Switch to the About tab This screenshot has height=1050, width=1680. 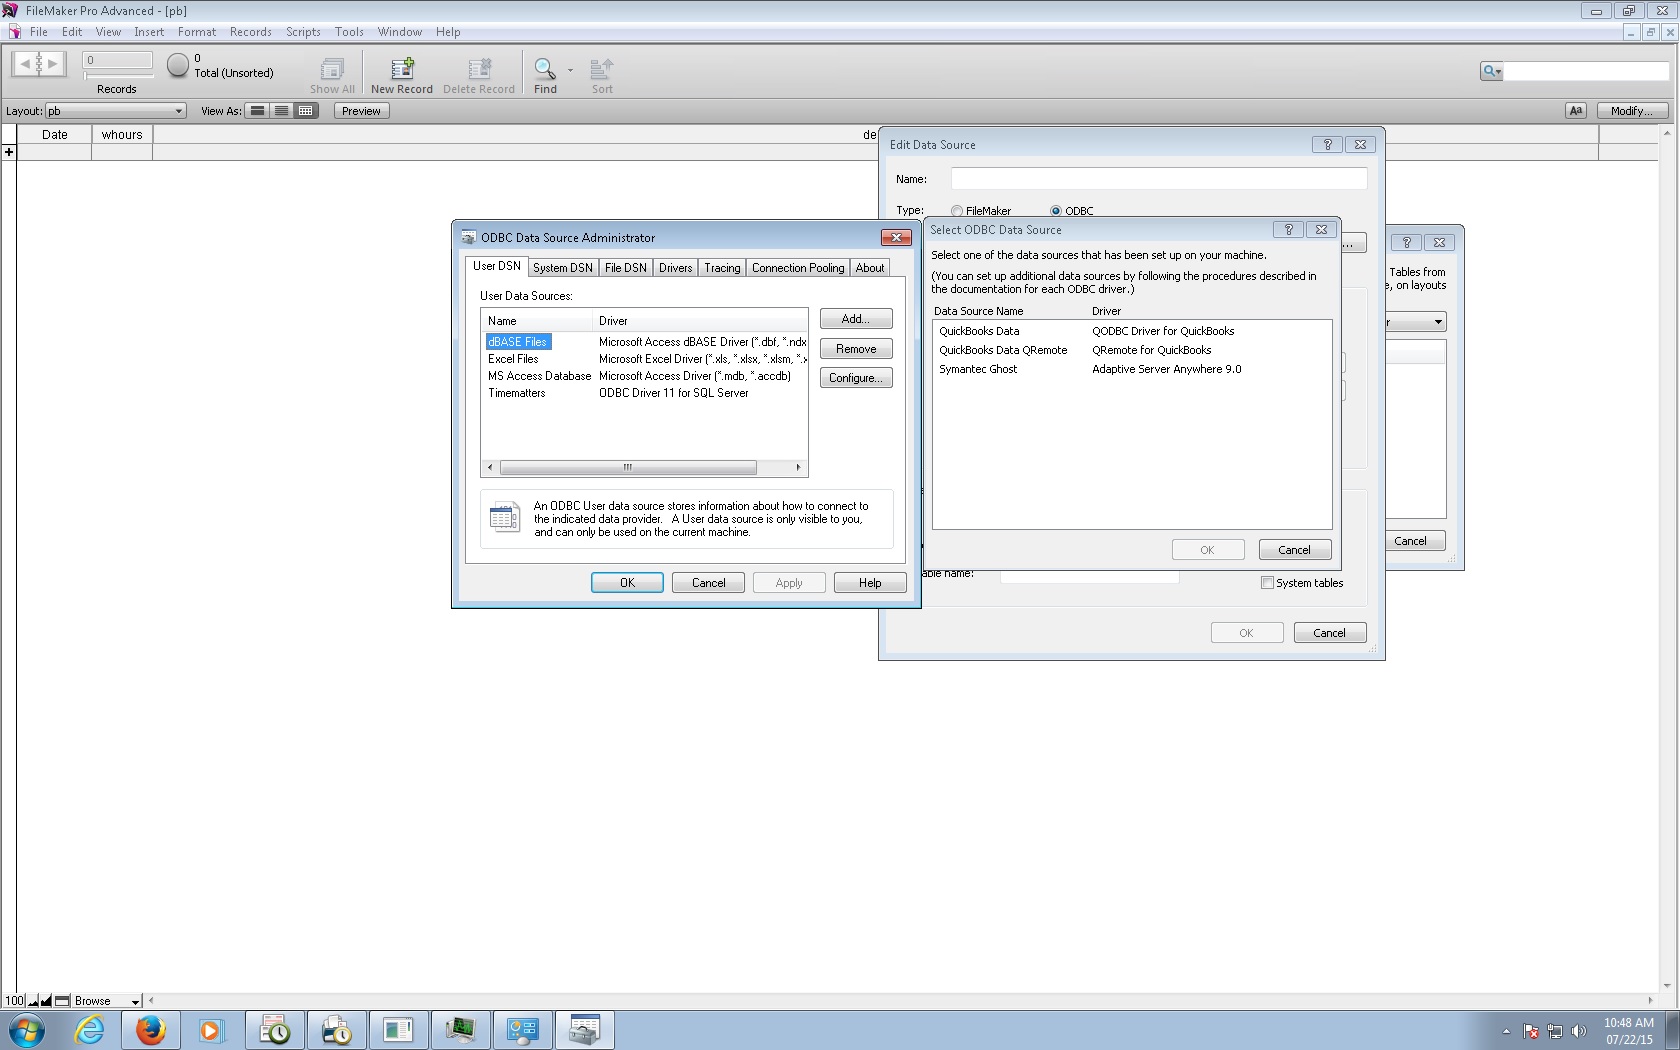[x=869, y=268]
